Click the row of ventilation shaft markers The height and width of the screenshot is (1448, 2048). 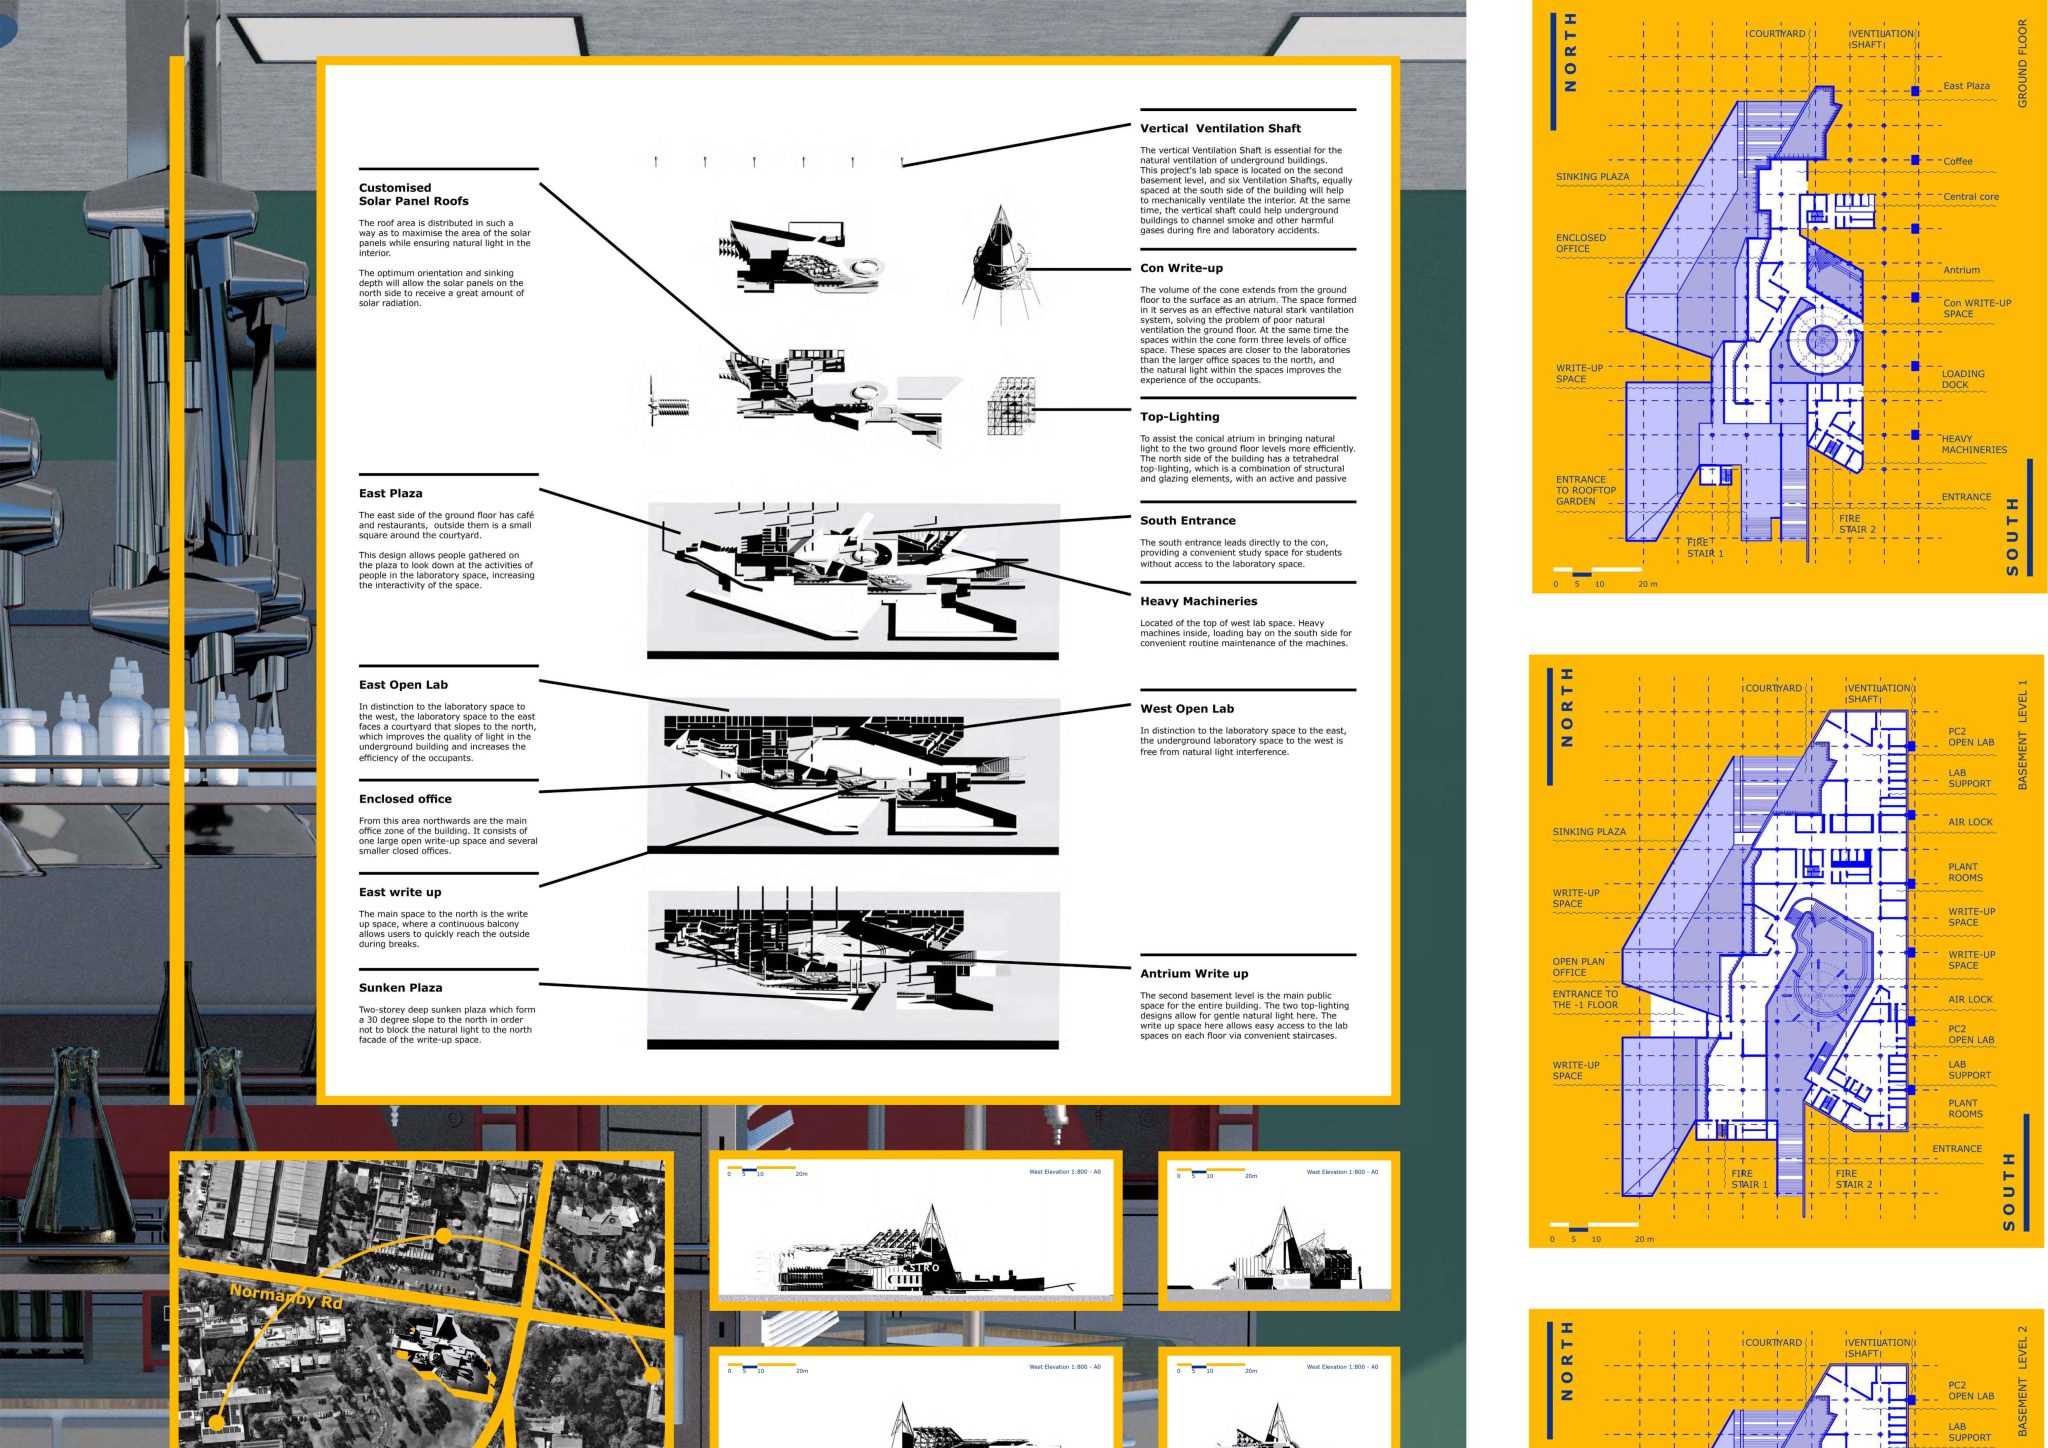pyautogui.click(x=778, y=161)
